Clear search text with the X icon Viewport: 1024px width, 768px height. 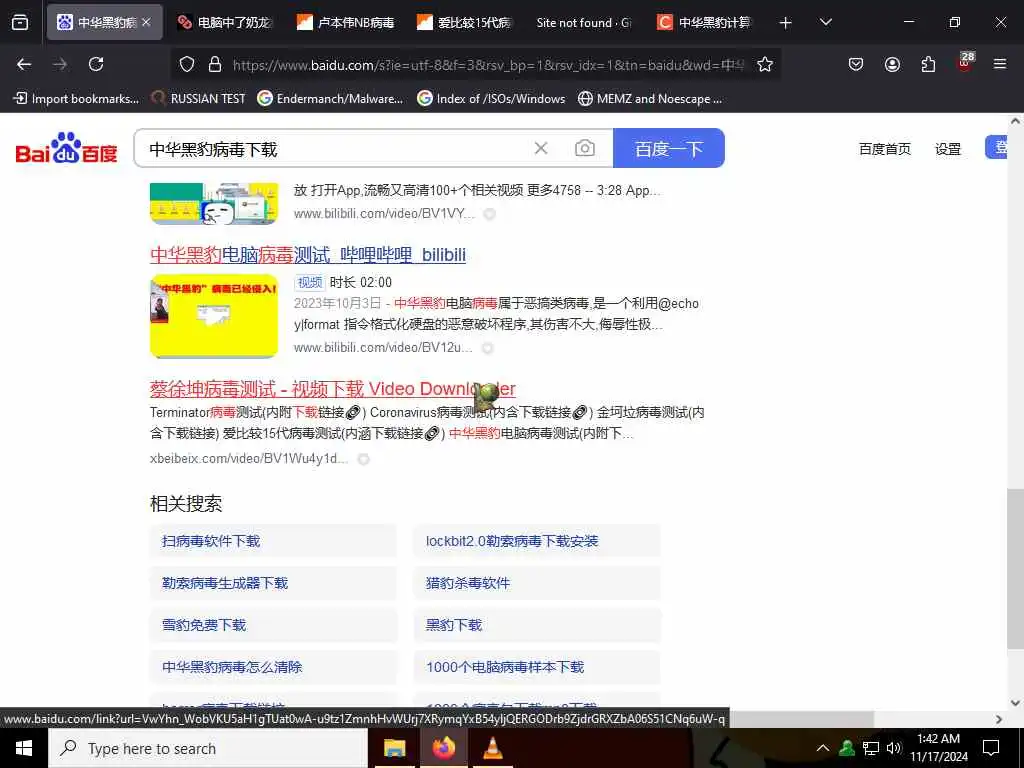pos(541,148)
